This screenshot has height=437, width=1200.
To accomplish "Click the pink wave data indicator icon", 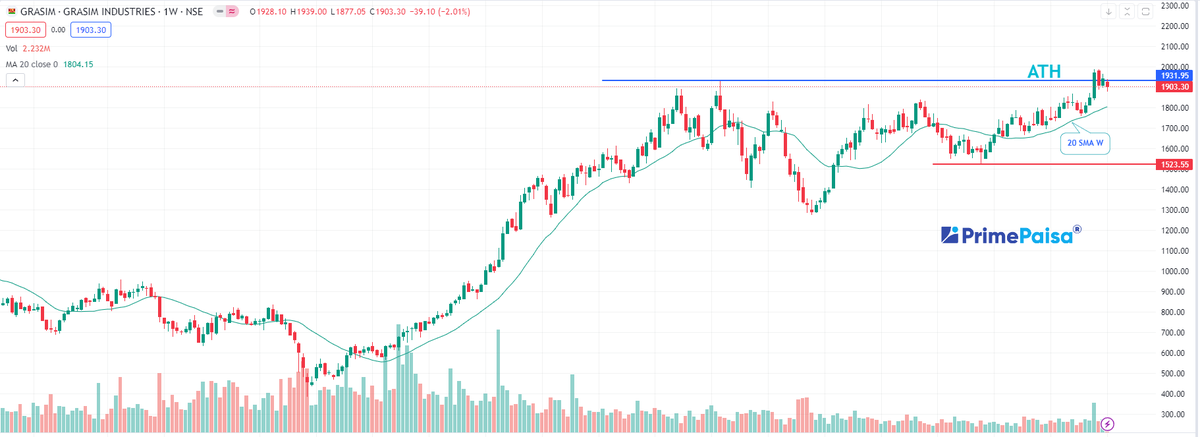I will pos(232,11).
